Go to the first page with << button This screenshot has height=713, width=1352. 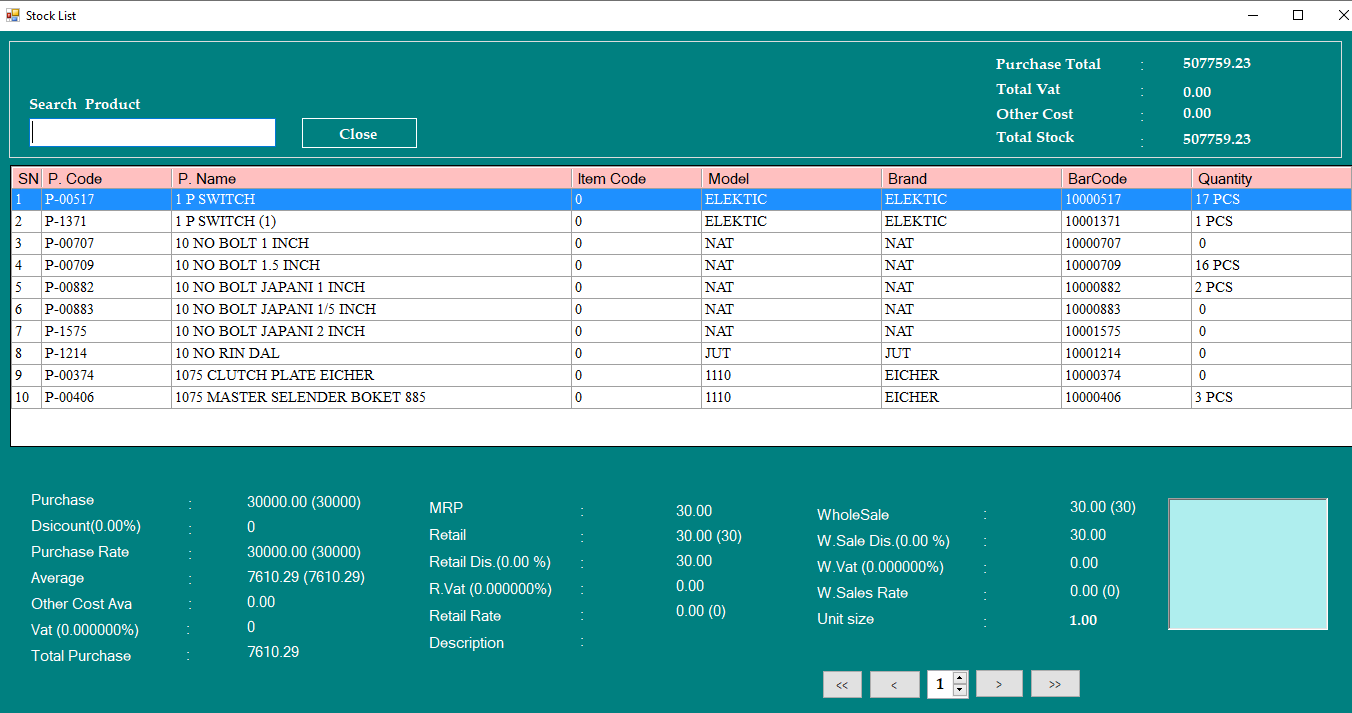click(842, 684)
